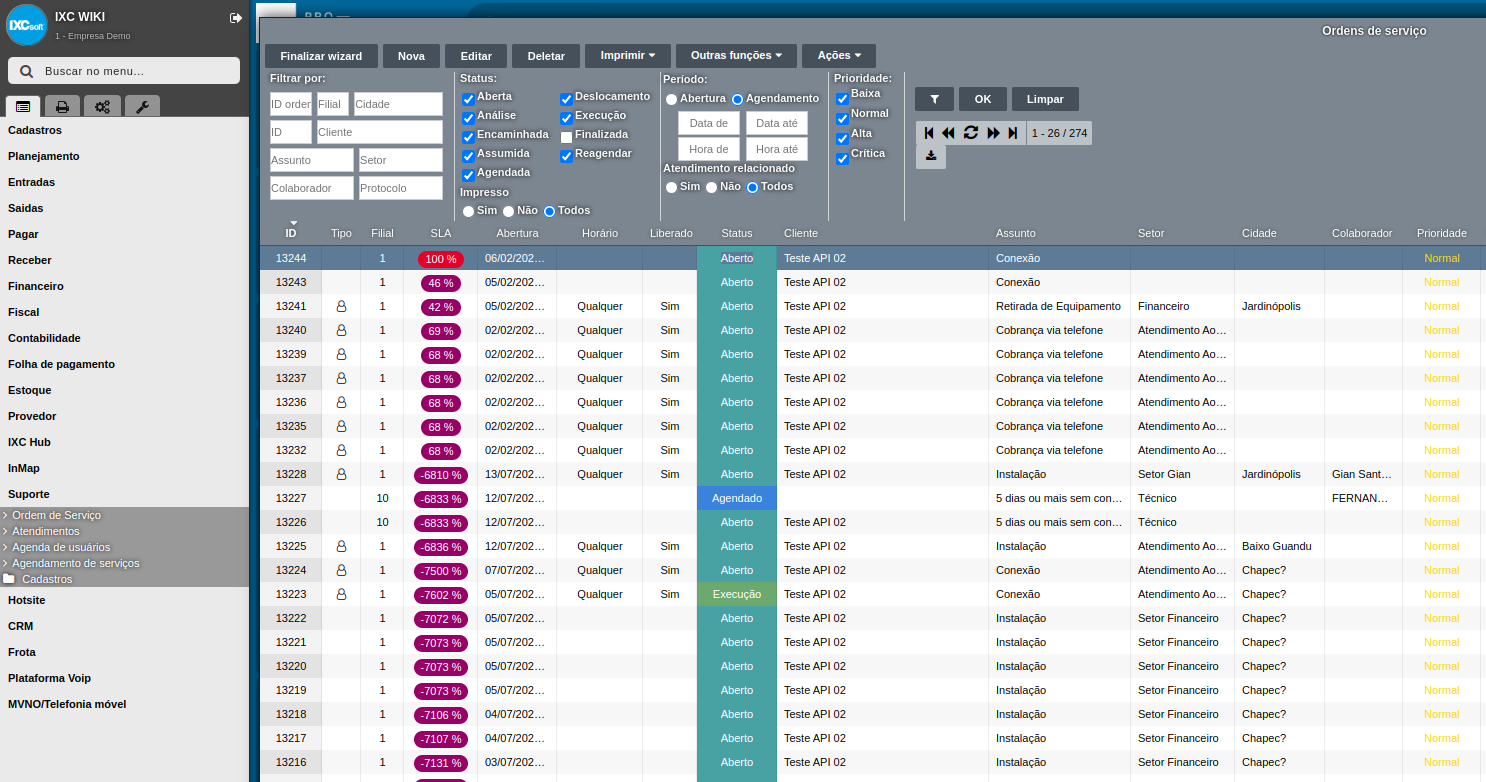The image size is (1486, 782).
Task: Click the red 100 % SLA badge
Action: click(441, 258)
